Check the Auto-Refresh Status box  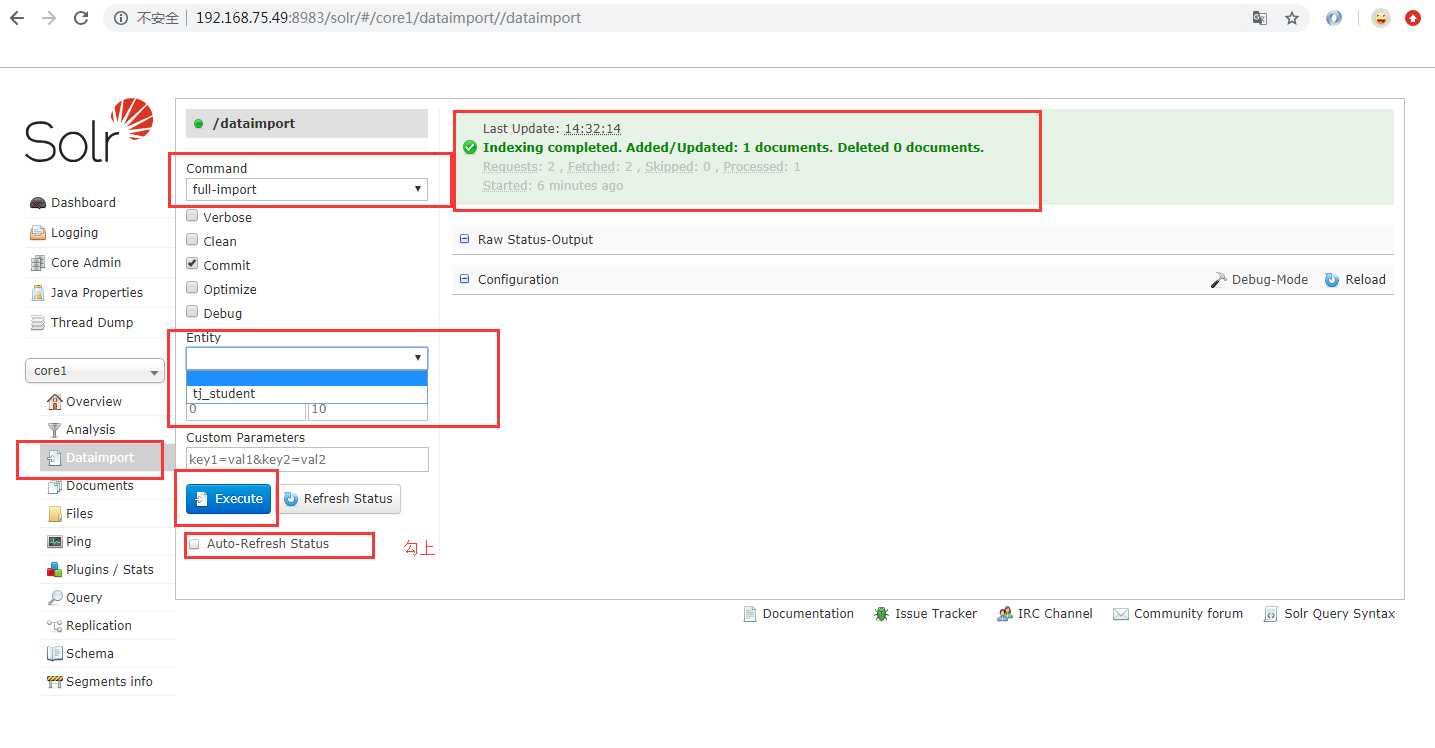click(194, 544)
